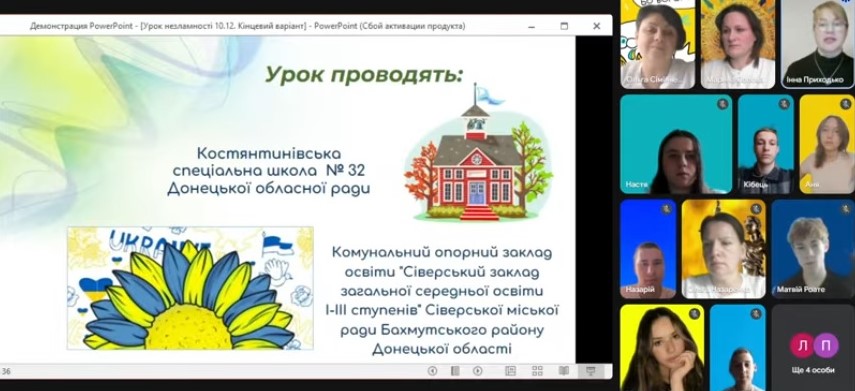
Task: Click the purple П avatar circle
Action: [826, 345]
